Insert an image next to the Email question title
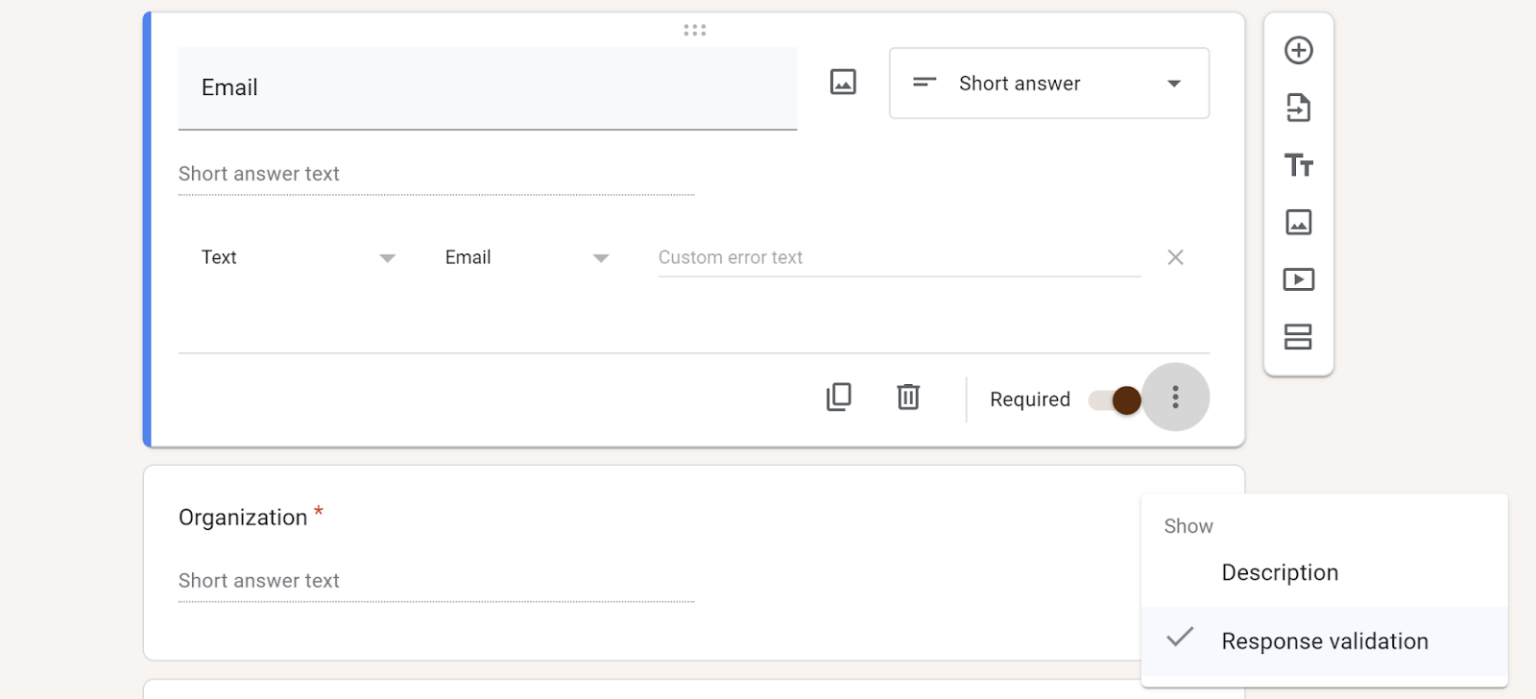The width and height of the screenshot is (1536, 699). pyautogui.click(x=843, y=82)
